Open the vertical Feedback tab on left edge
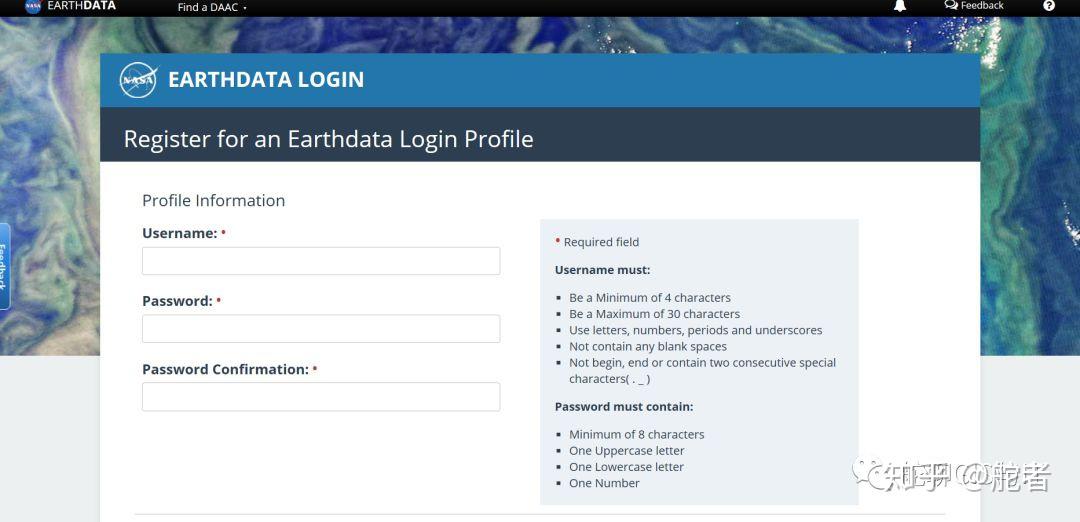Screen dimensions: 1080x522 pyautogui.click(x=4, y=266)
